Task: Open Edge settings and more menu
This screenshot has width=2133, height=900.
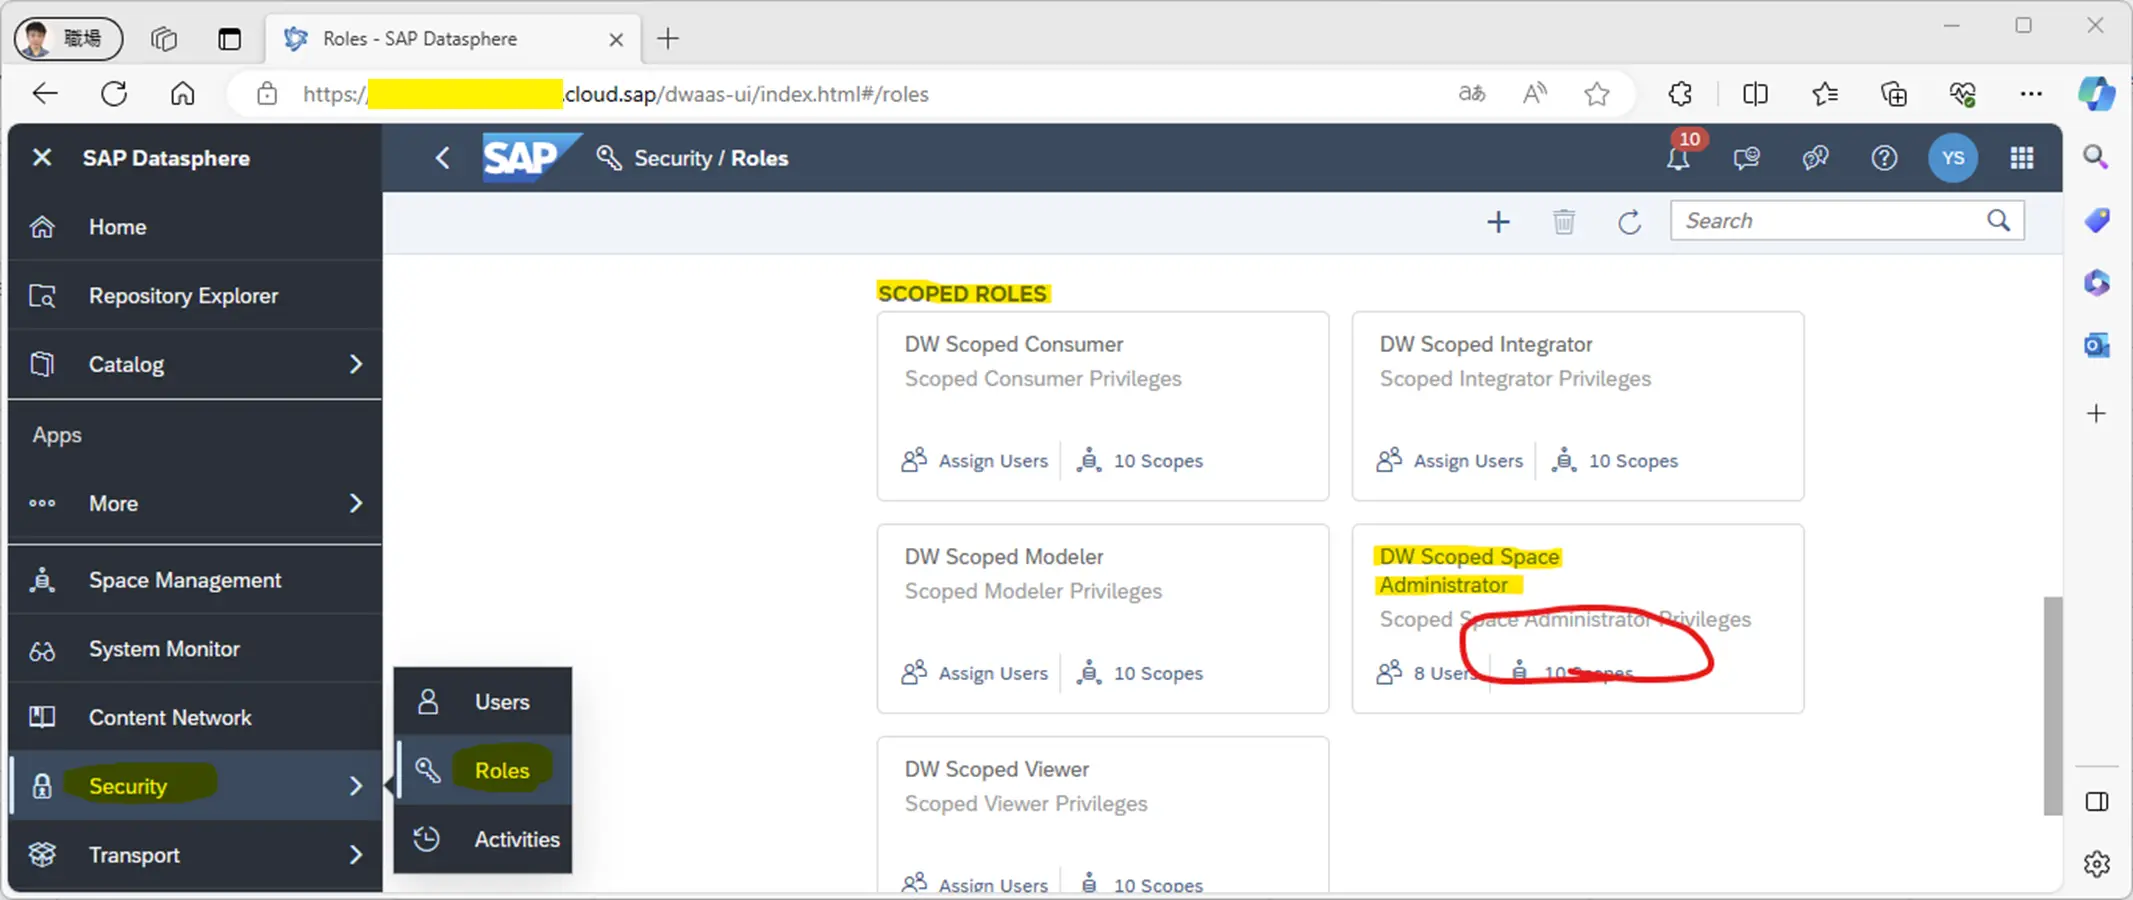Action: point(2031,94)
